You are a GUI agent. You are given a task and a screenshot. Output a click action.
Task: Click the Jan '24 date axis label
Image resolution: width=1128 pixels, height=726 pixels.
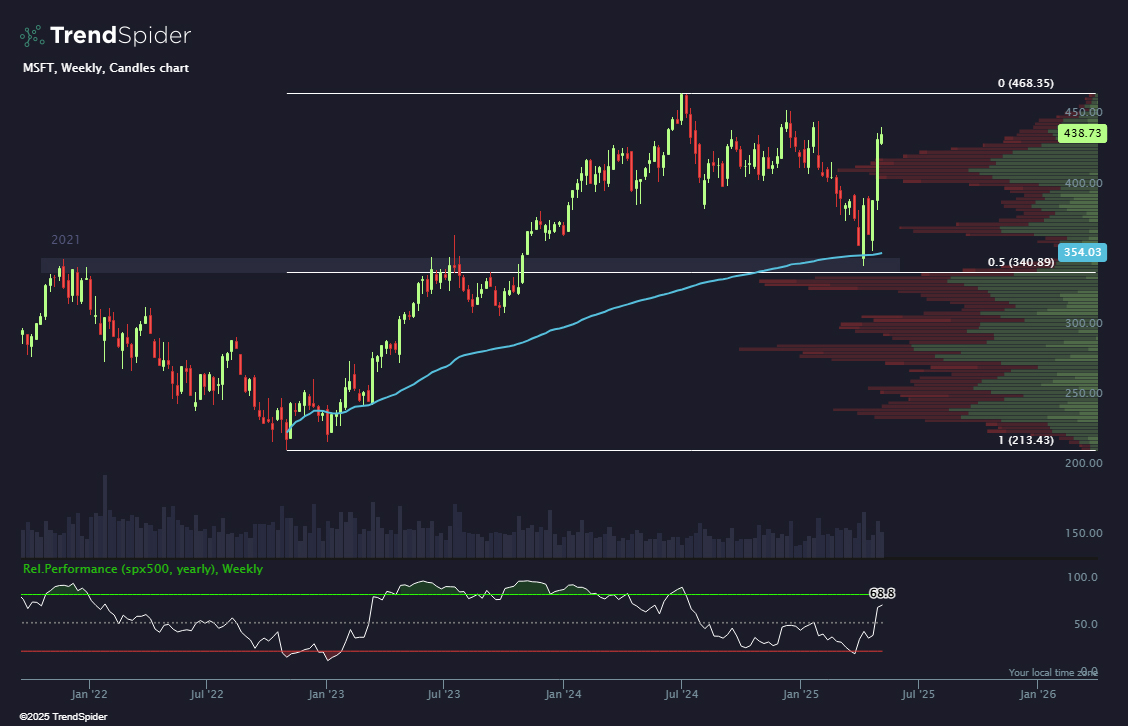[x=563, y=694]
